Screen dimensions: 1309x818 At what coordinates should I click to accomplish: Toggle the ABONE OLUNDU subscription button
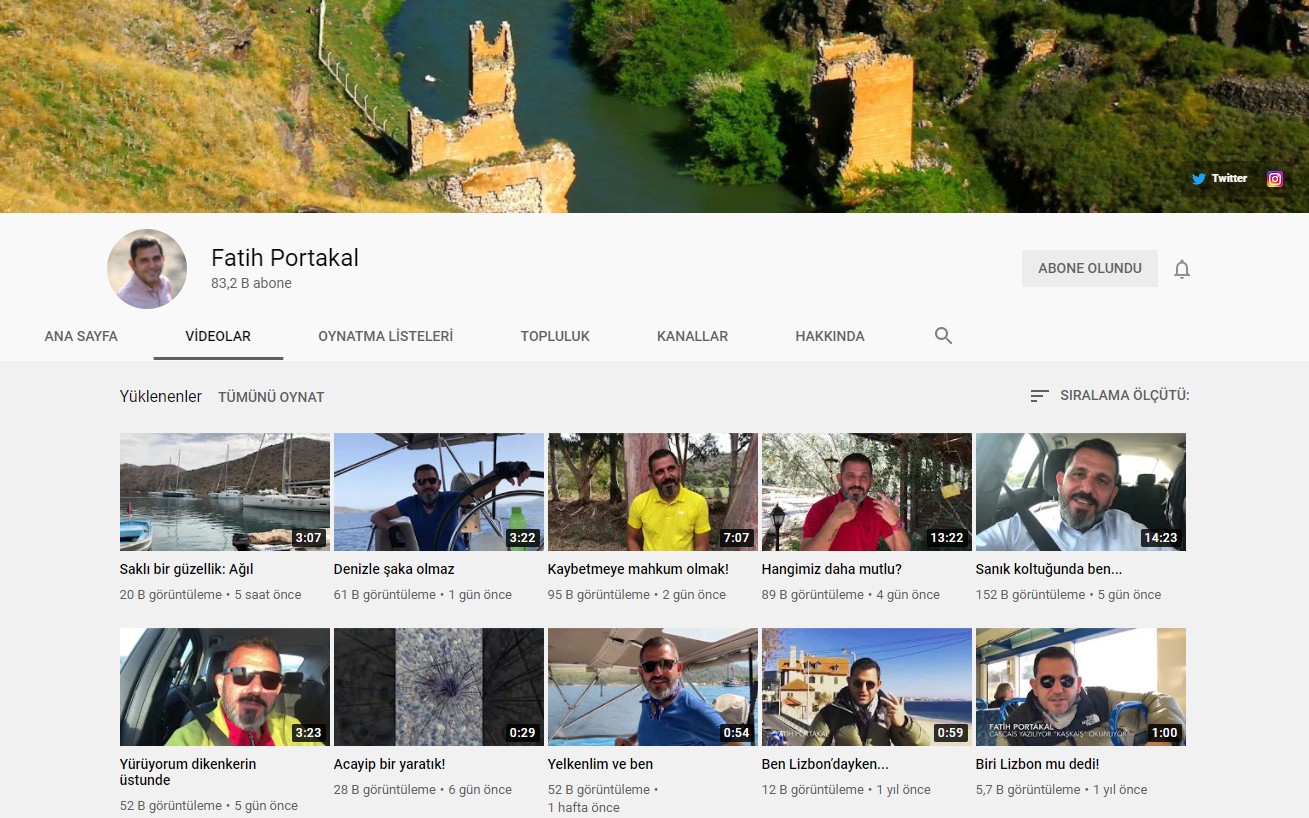pyautogui.click(x=1089, y=269)
